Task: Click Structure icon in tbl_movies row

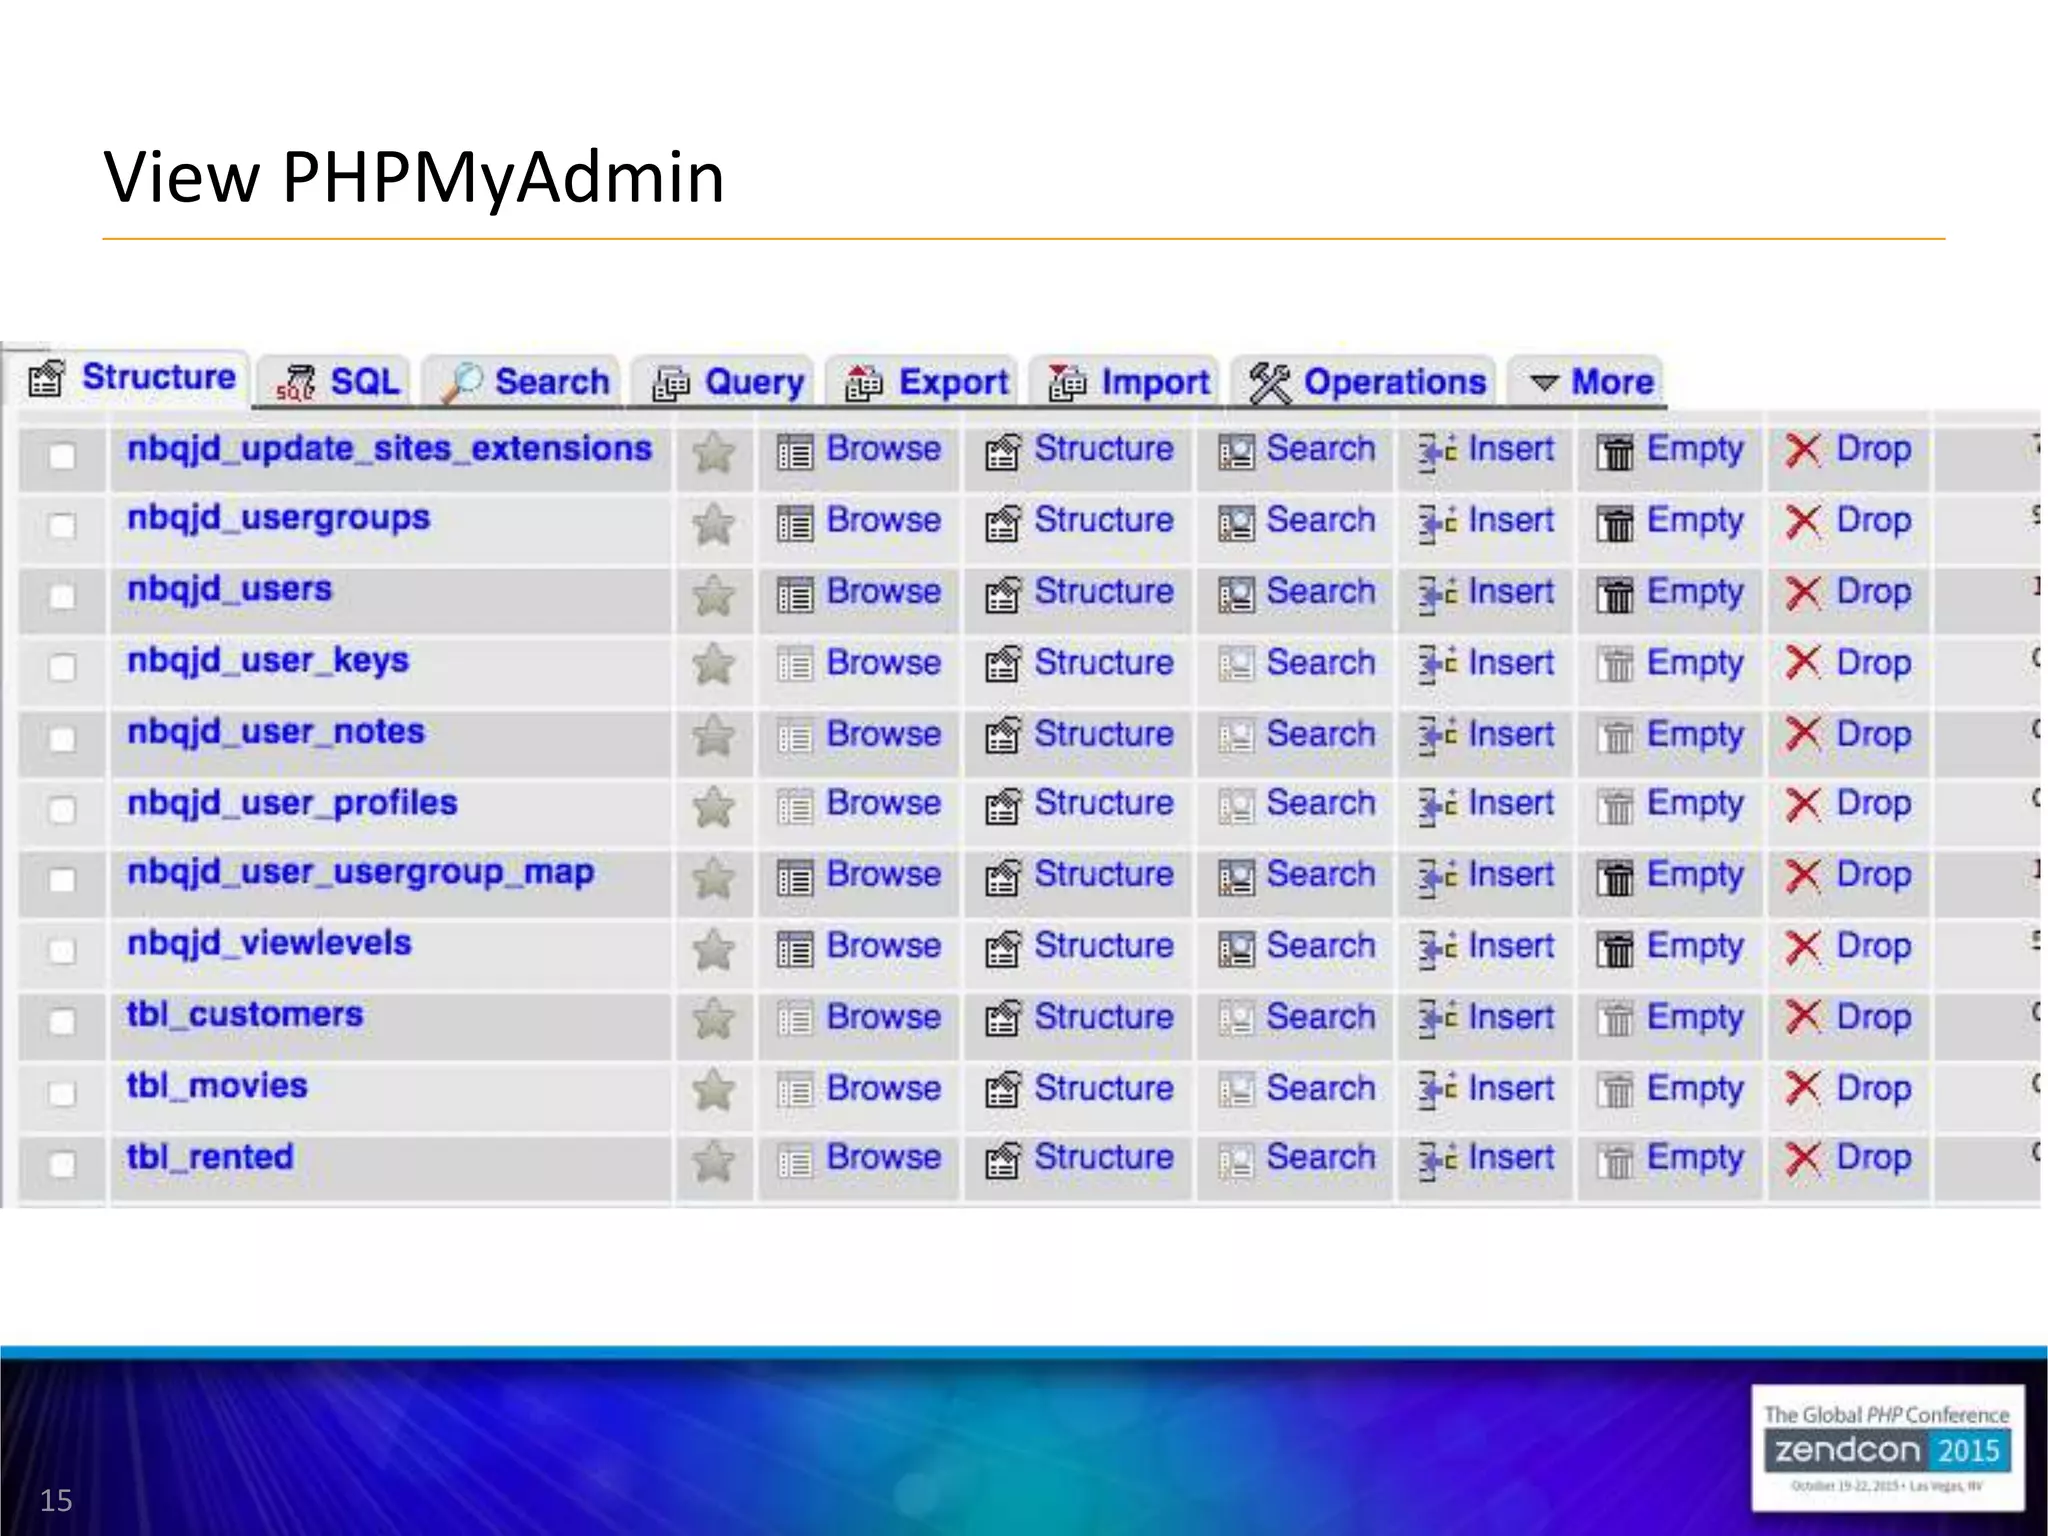Action: click(1002, 1090)
